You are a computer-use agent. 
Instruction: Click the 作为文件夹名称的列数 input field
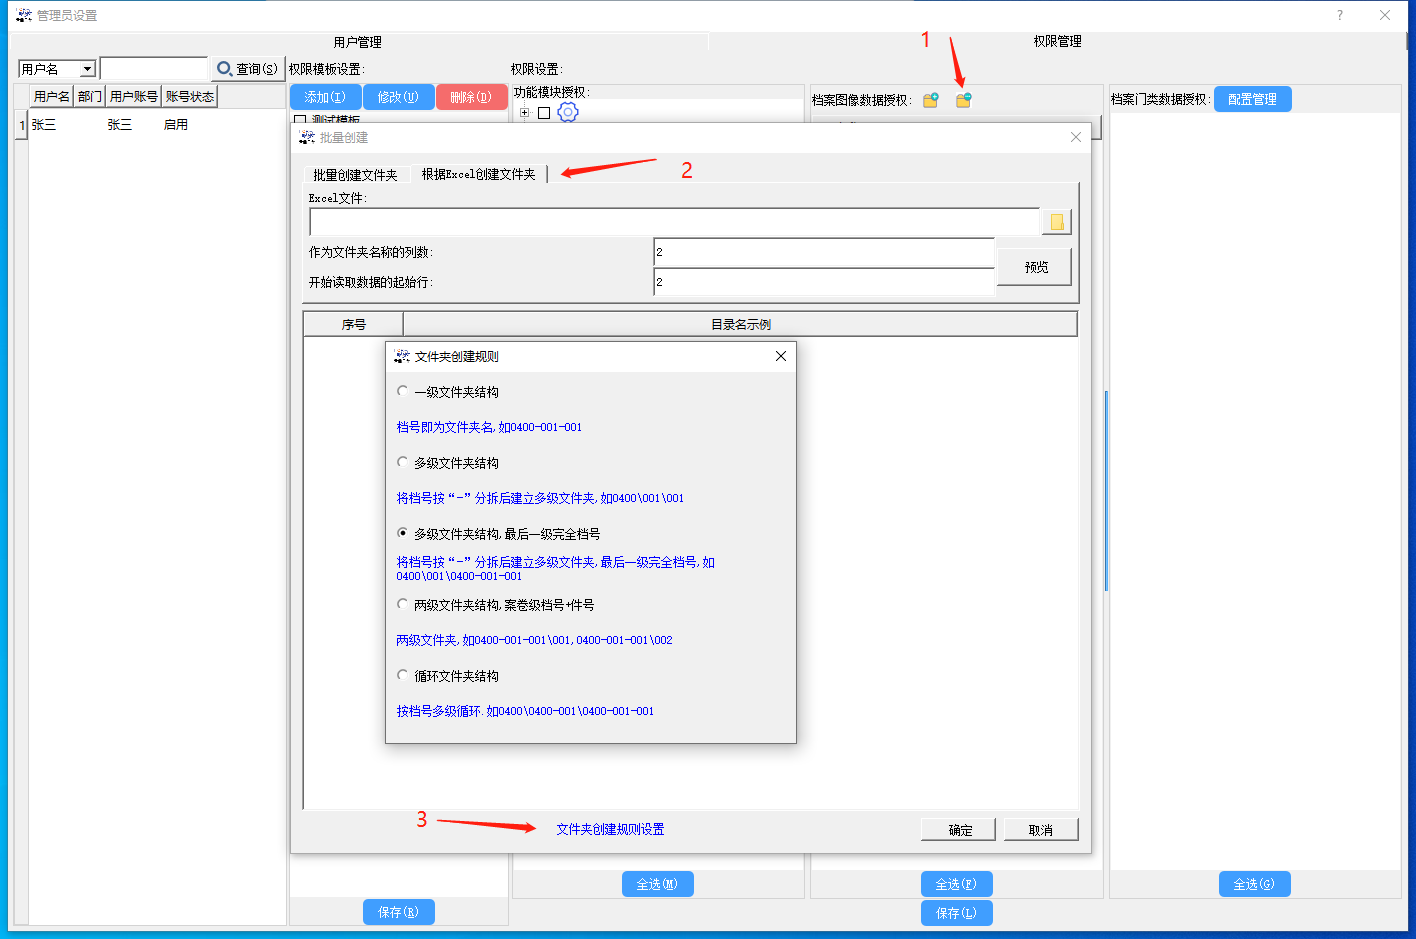[x=823, y=252]
